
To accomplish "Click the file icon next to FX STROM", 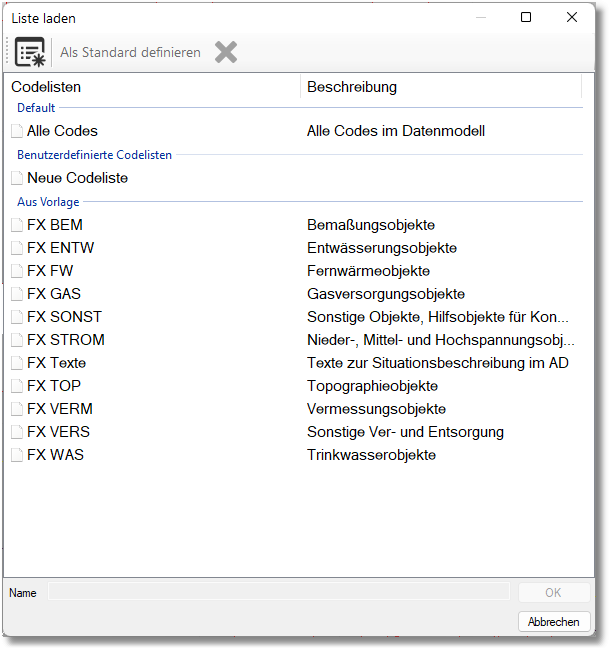I will (17, 341).
